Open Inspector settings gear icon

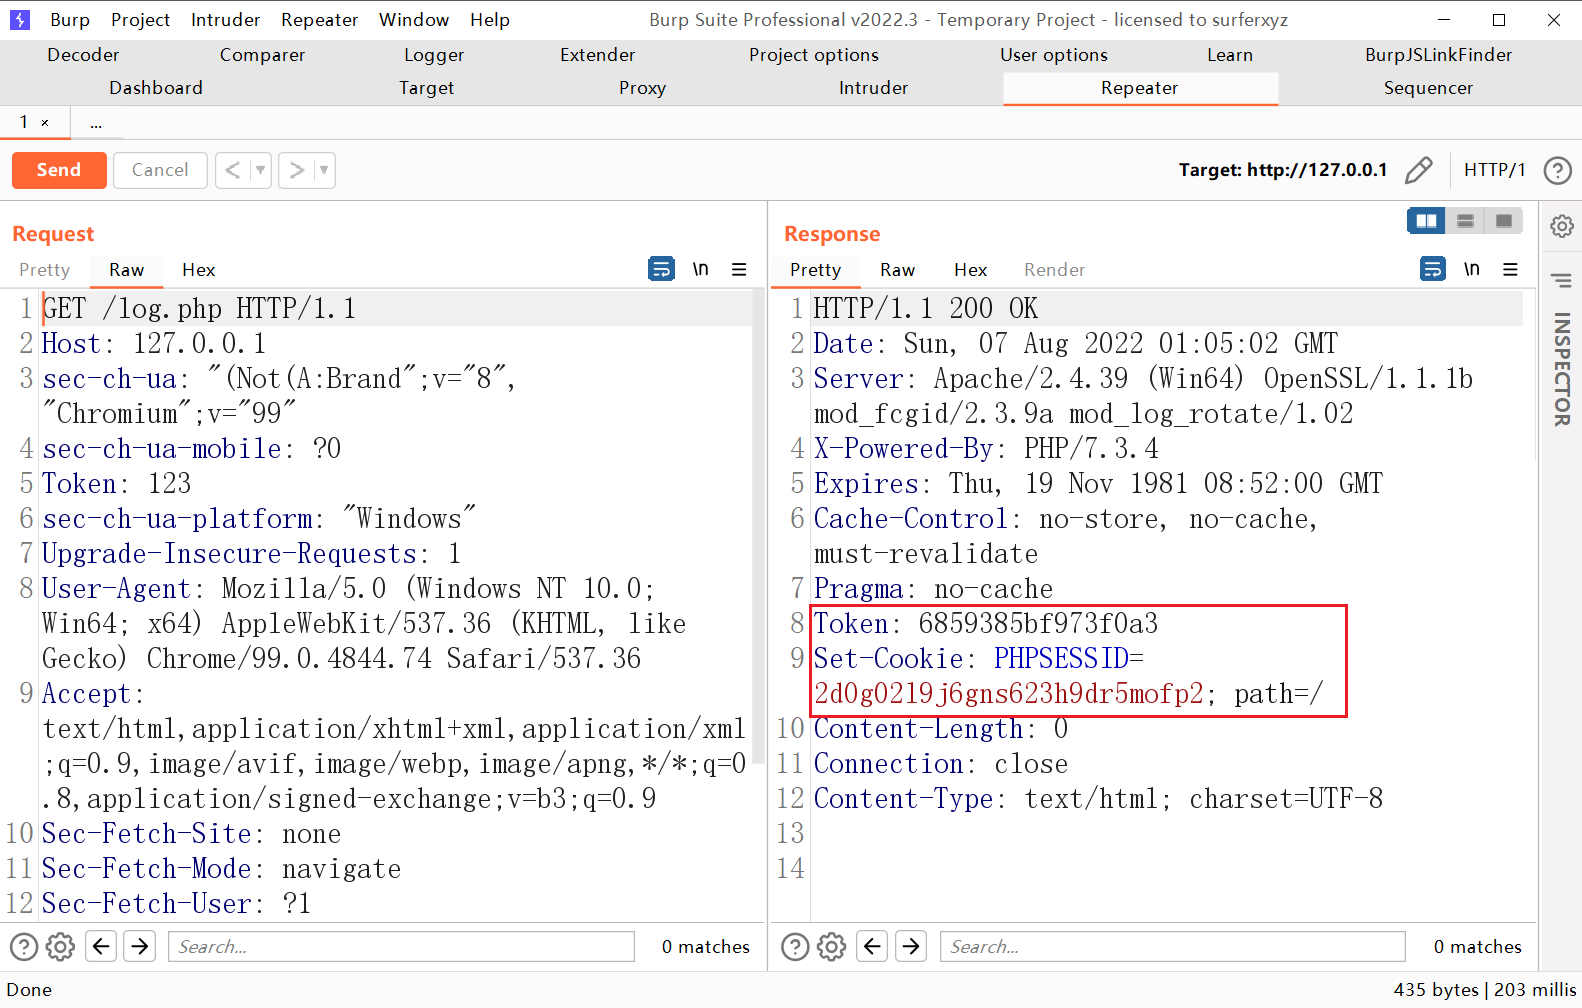click(x=1561, y=226)
